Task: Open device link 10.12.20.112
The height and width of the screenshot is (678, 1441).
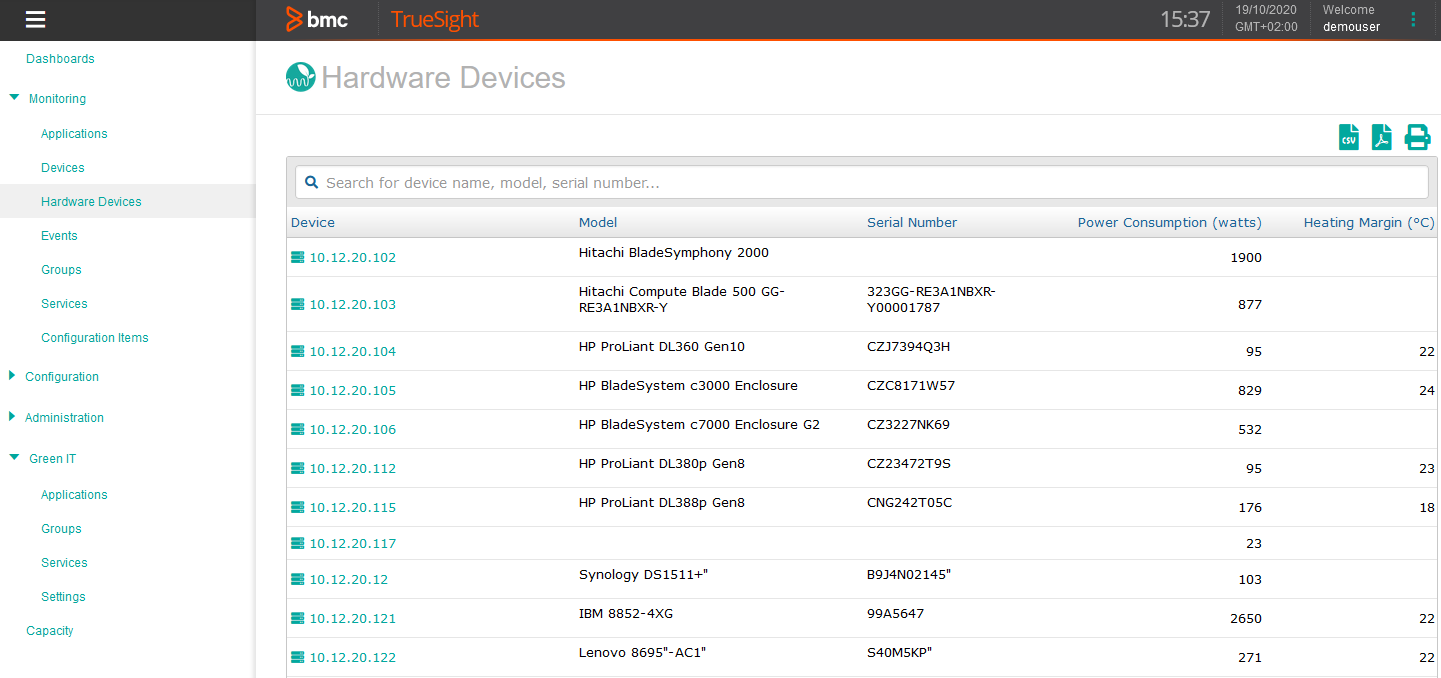Action: point(353,469)
